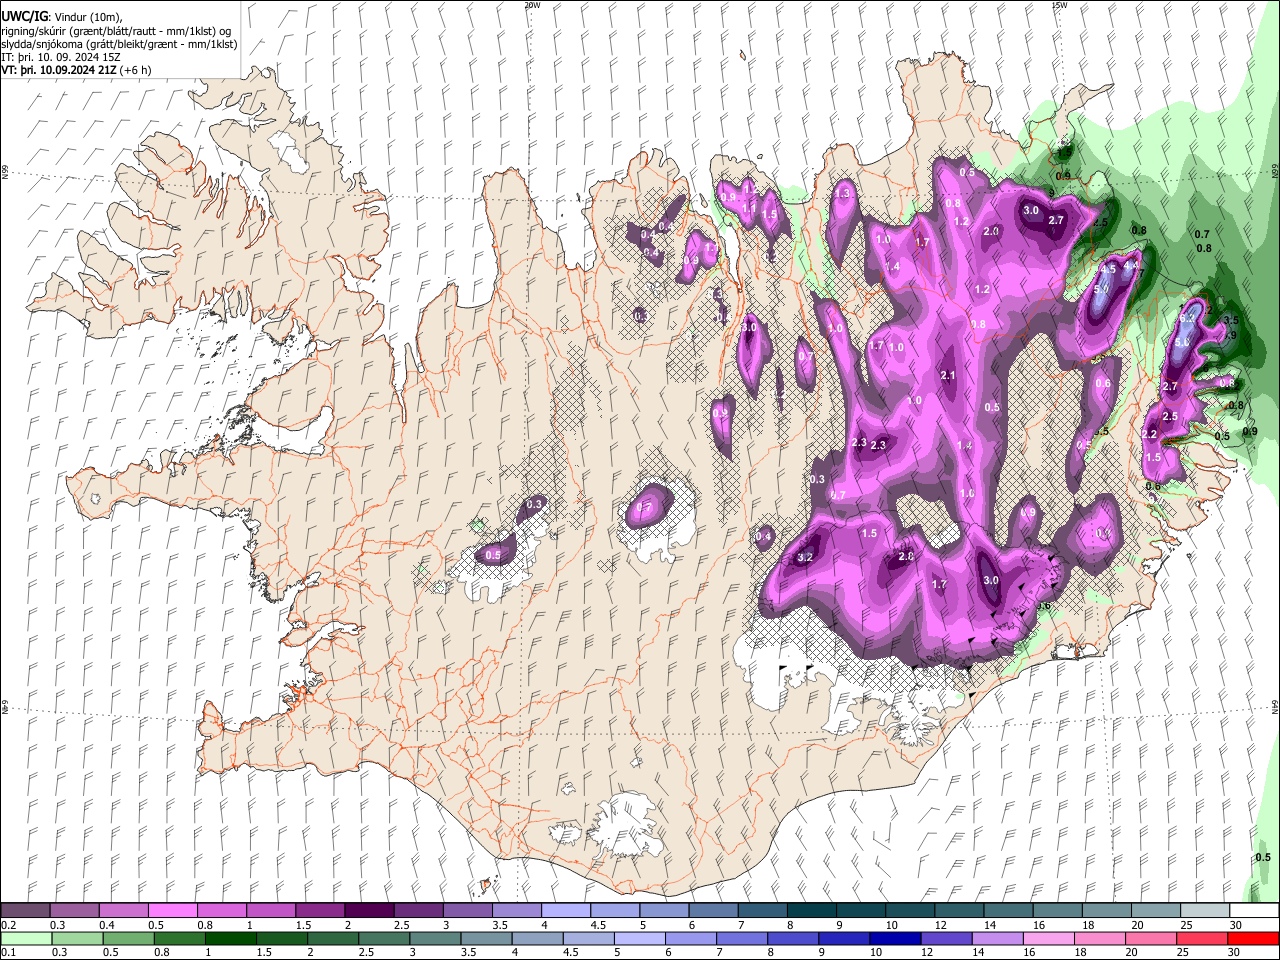
Task: Click the bright pink snow swatch between 0.5 and 0.8
Action: [x=171, y=910]
